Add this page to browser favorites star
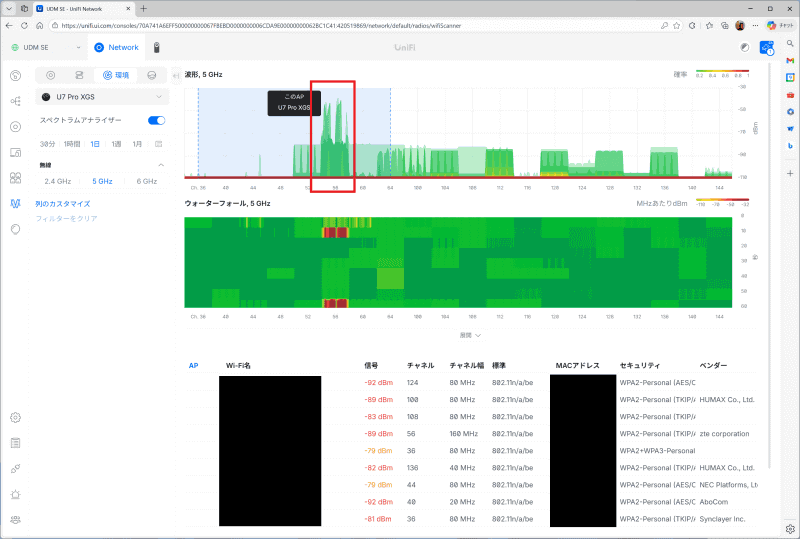800x539 pixels. (x=677, y=26)
